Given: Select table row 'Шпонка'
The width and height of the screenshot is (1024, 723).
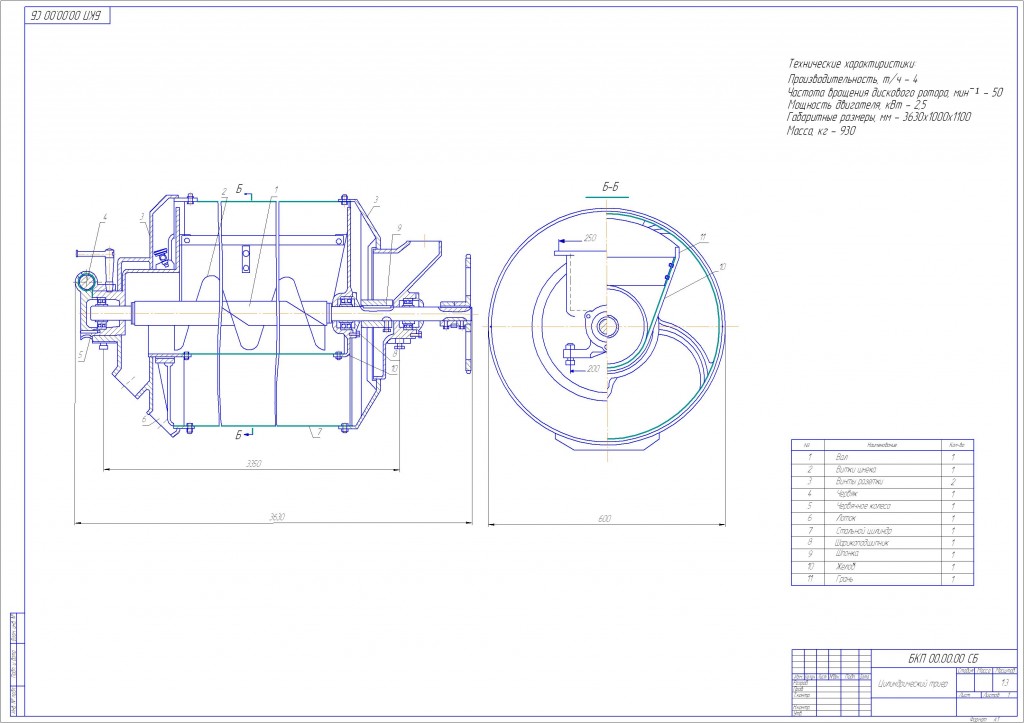Looking at the screenshot, I should 882,554.
